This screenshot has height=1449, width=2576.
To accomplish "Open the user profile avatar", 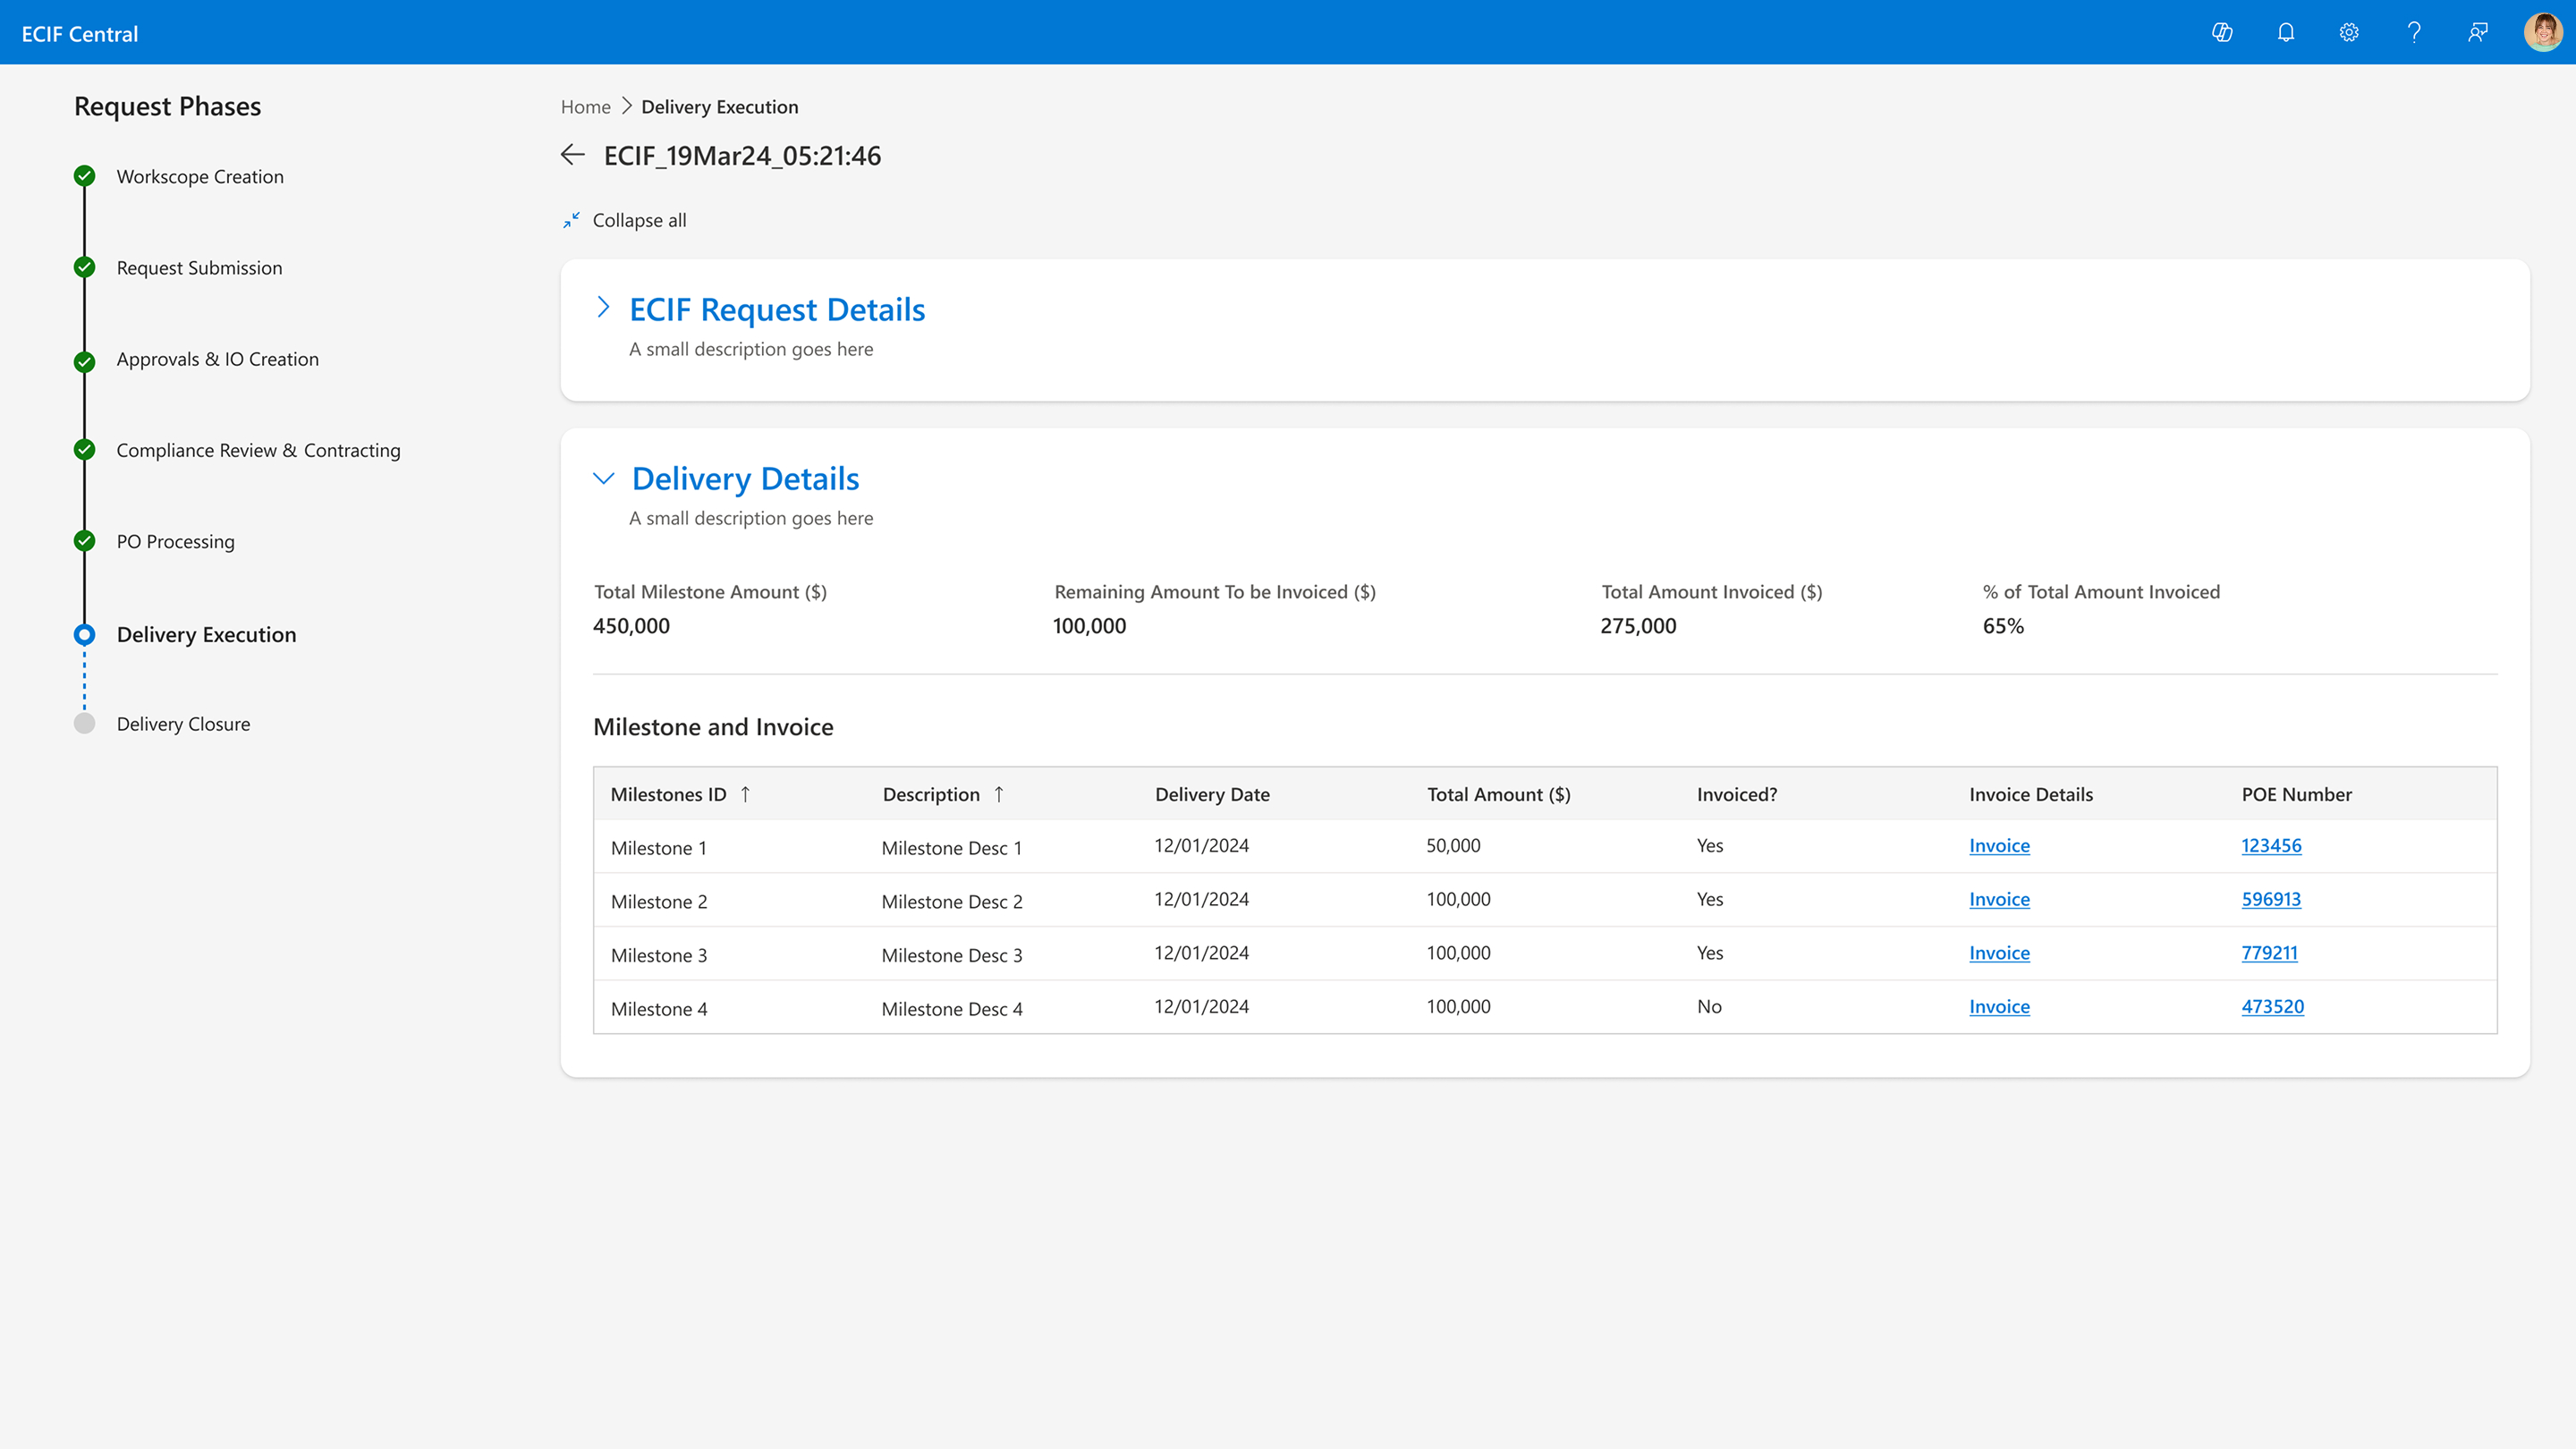I will [x=2542, y=33].
